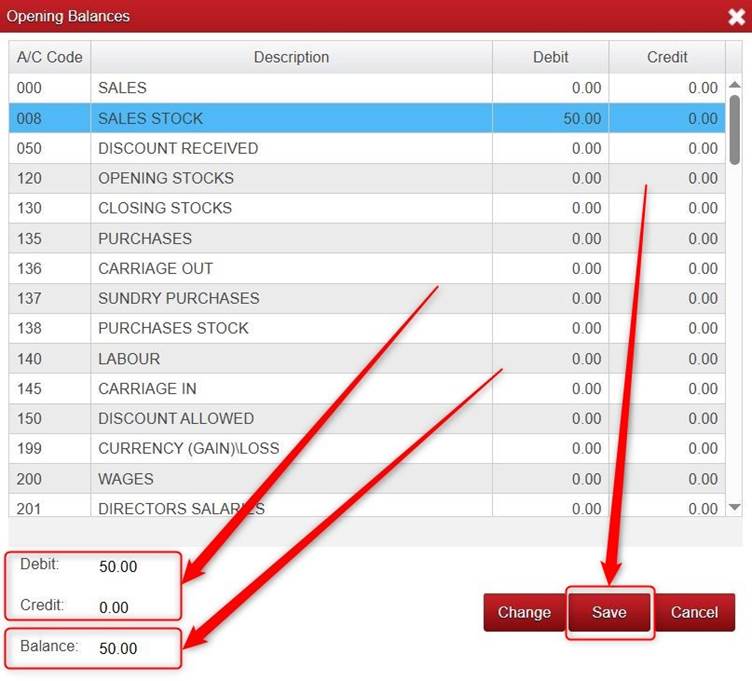Select the CARRIAGE OUT row

click(x=367, y=268)
